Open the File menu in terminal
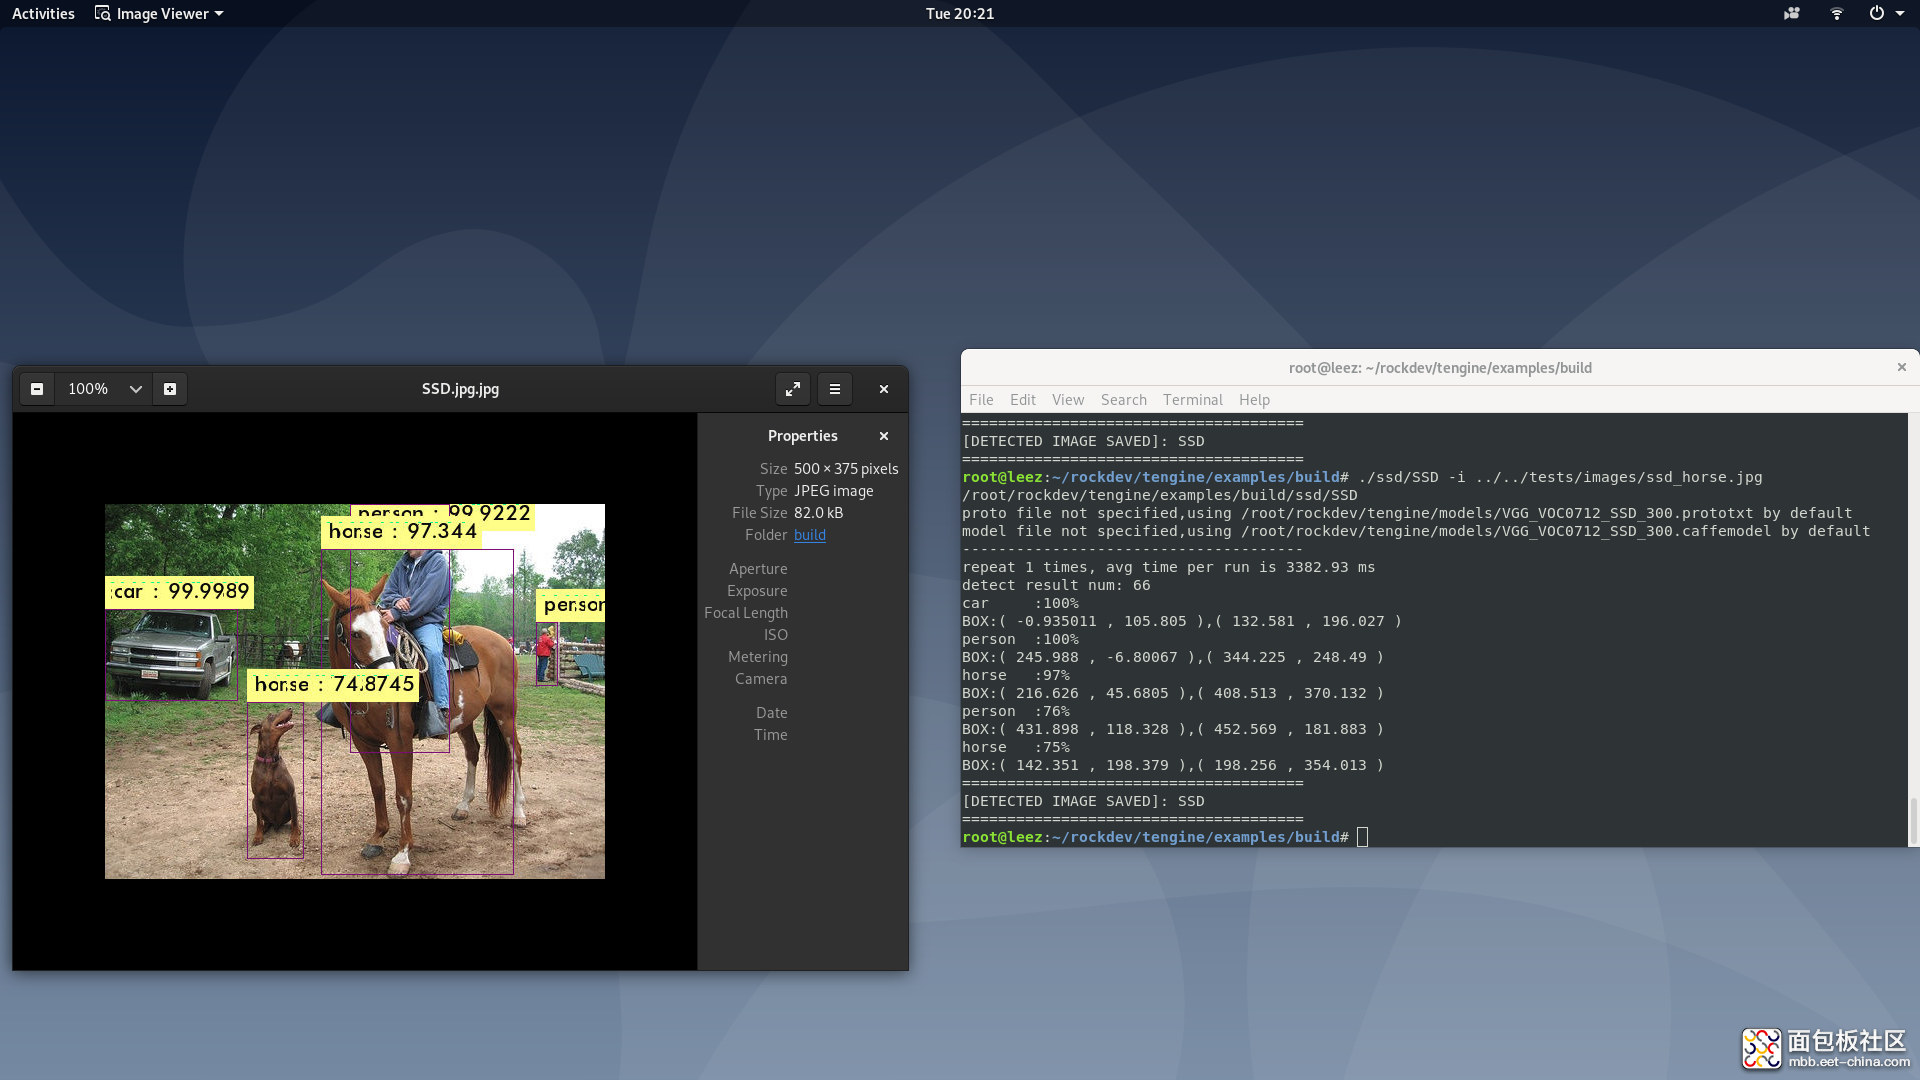Screen dimensions: 1920x1080 [982, 400]
